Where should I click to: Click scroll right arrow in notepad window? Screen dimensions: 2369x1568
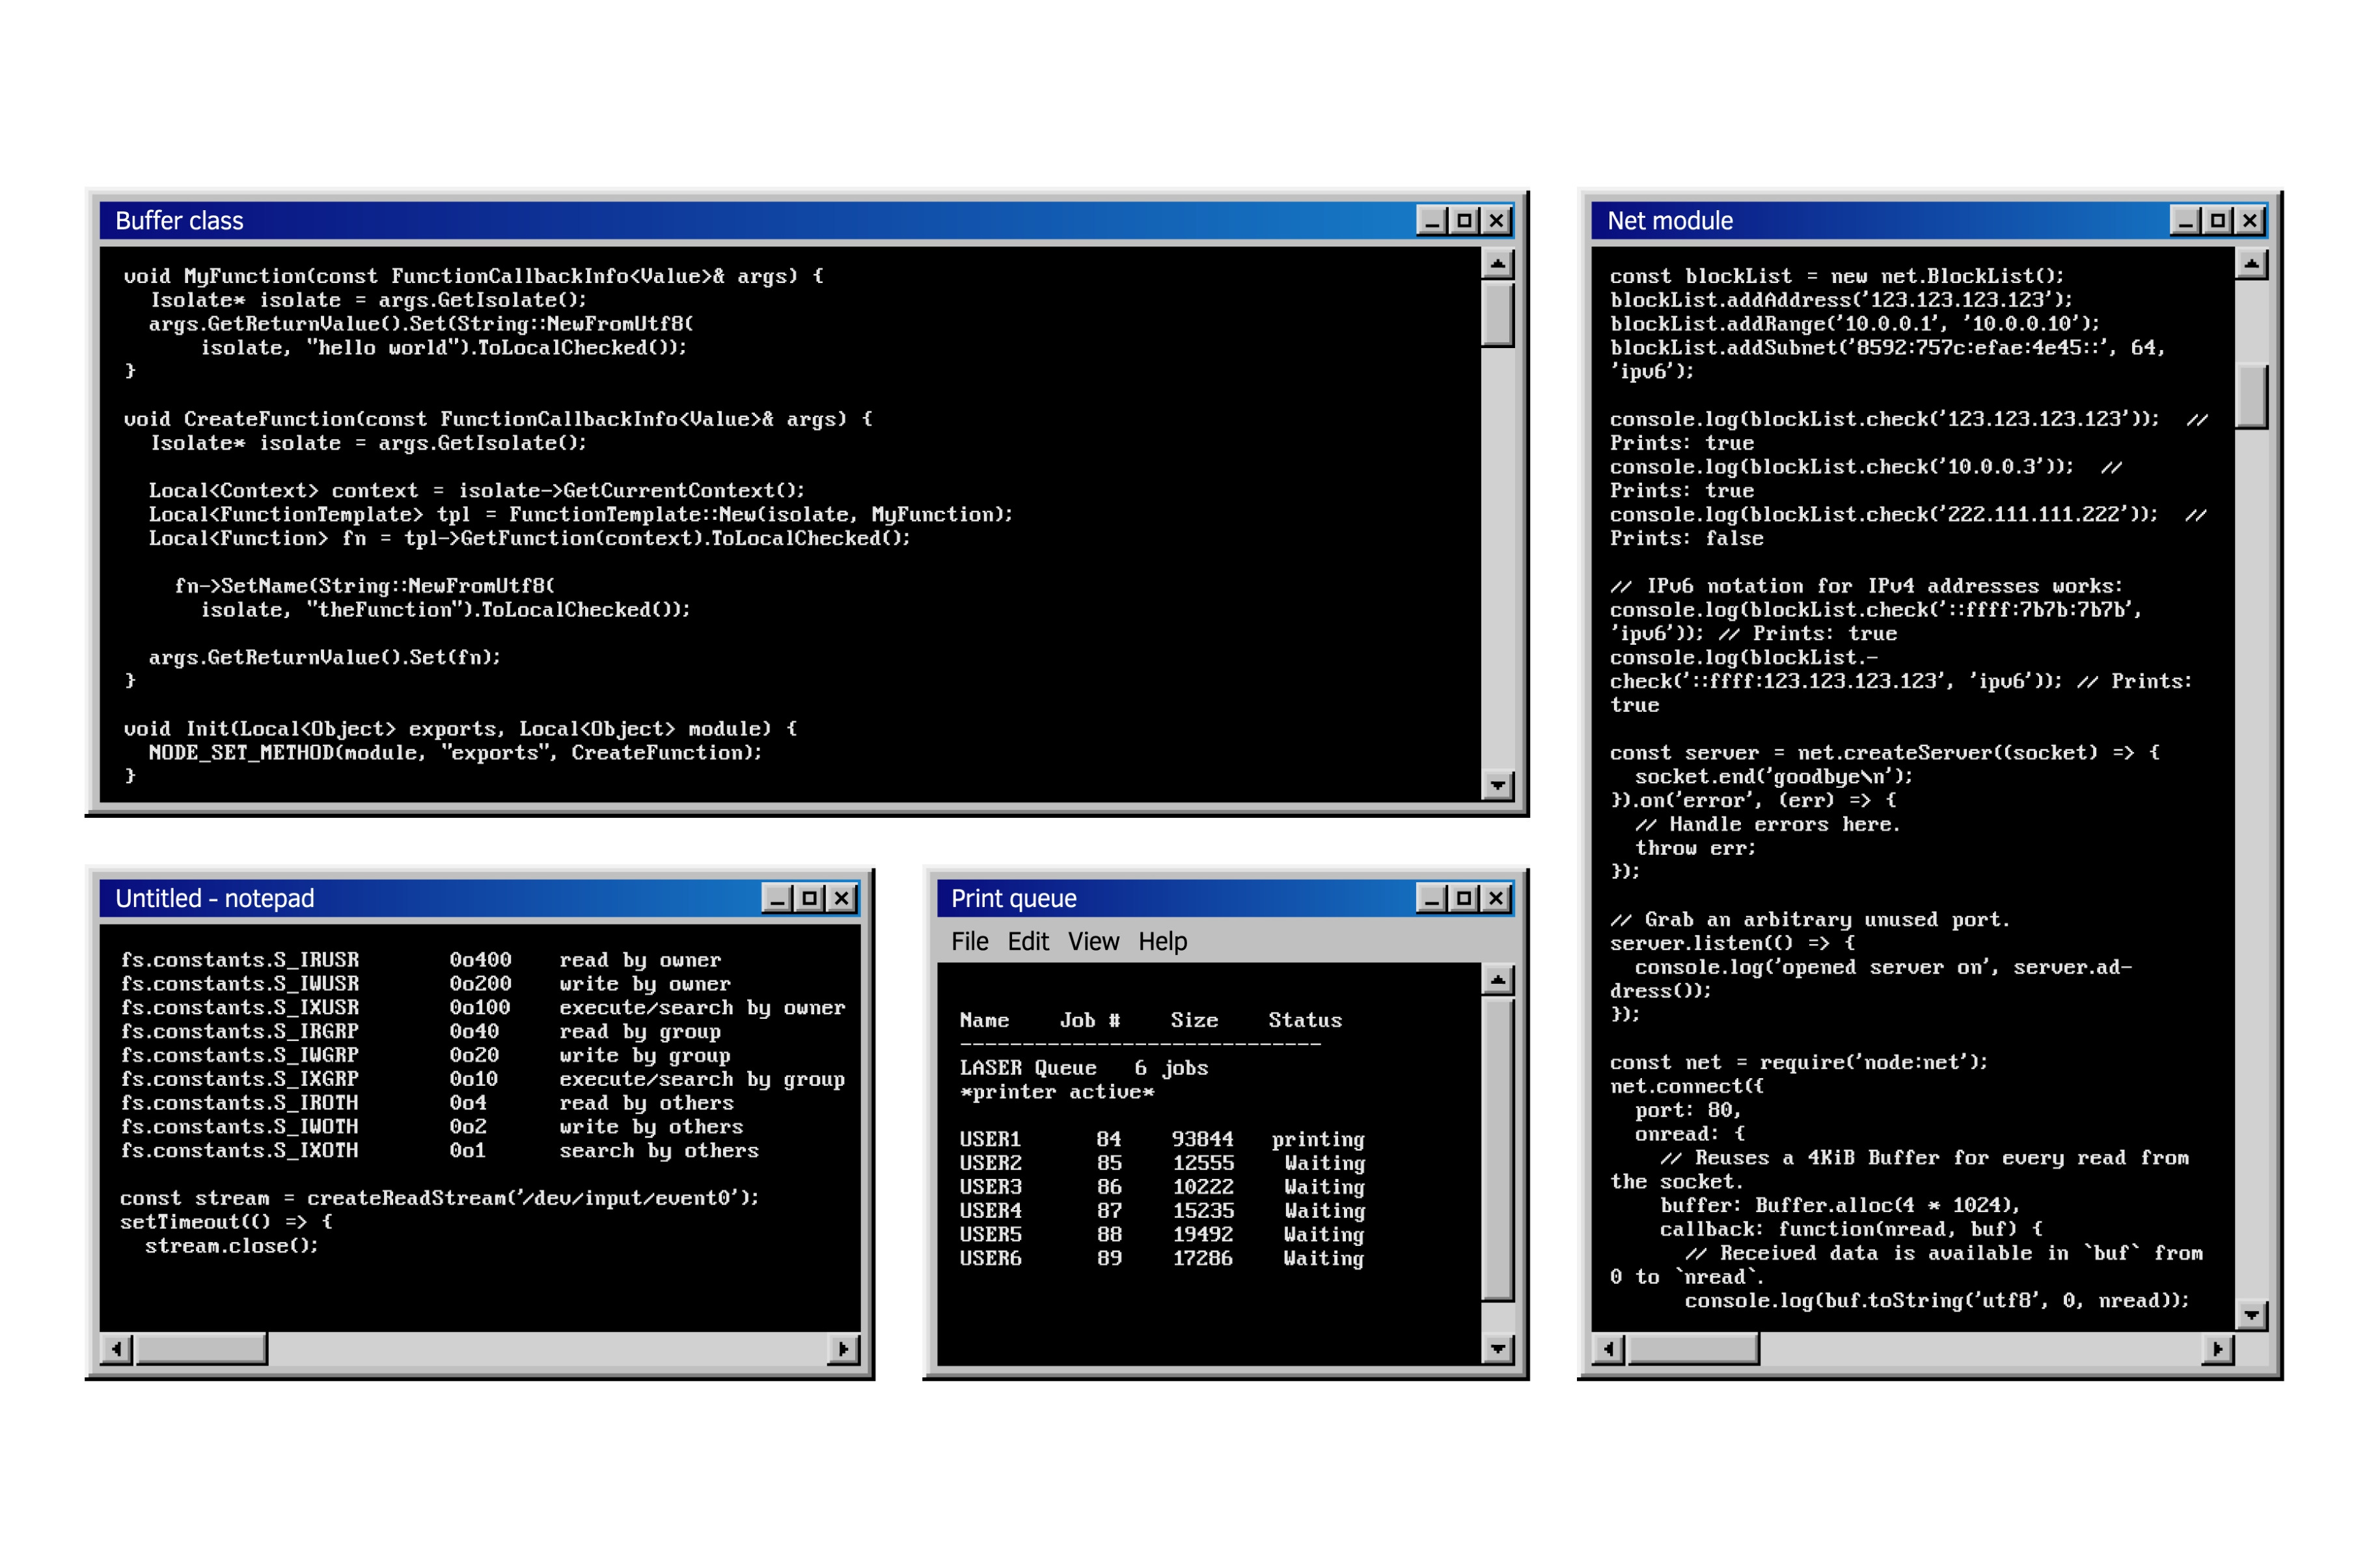843,1349
